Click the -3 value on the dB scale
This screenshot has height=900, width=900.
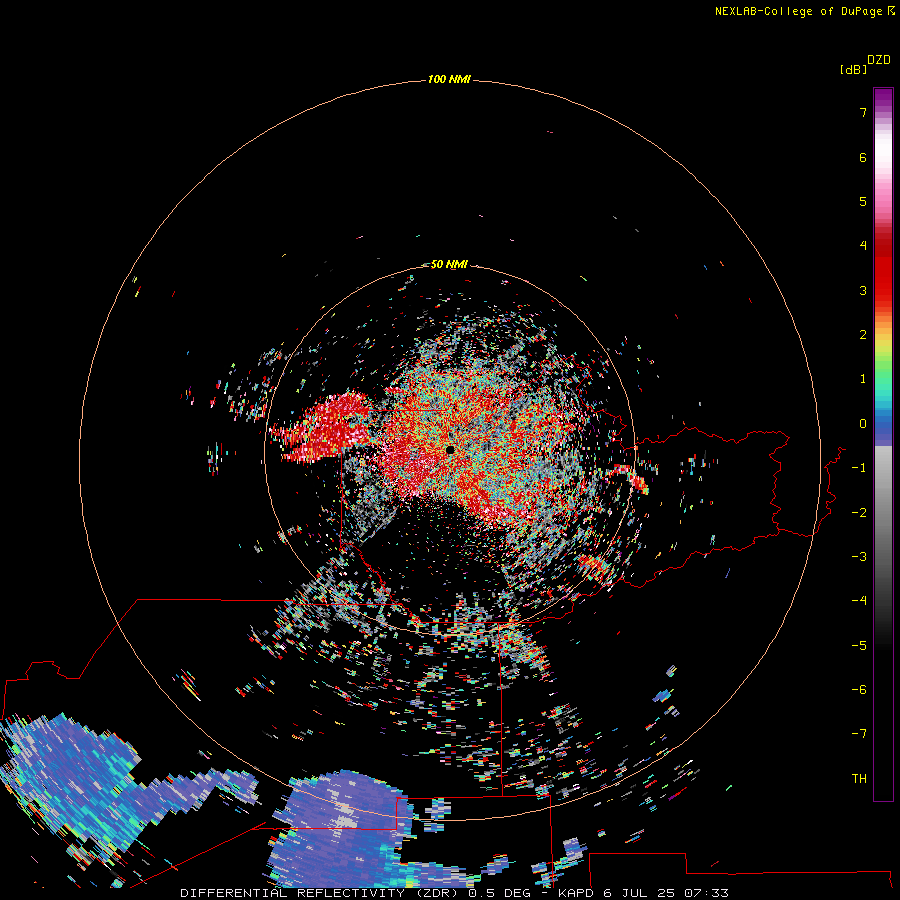859,557
